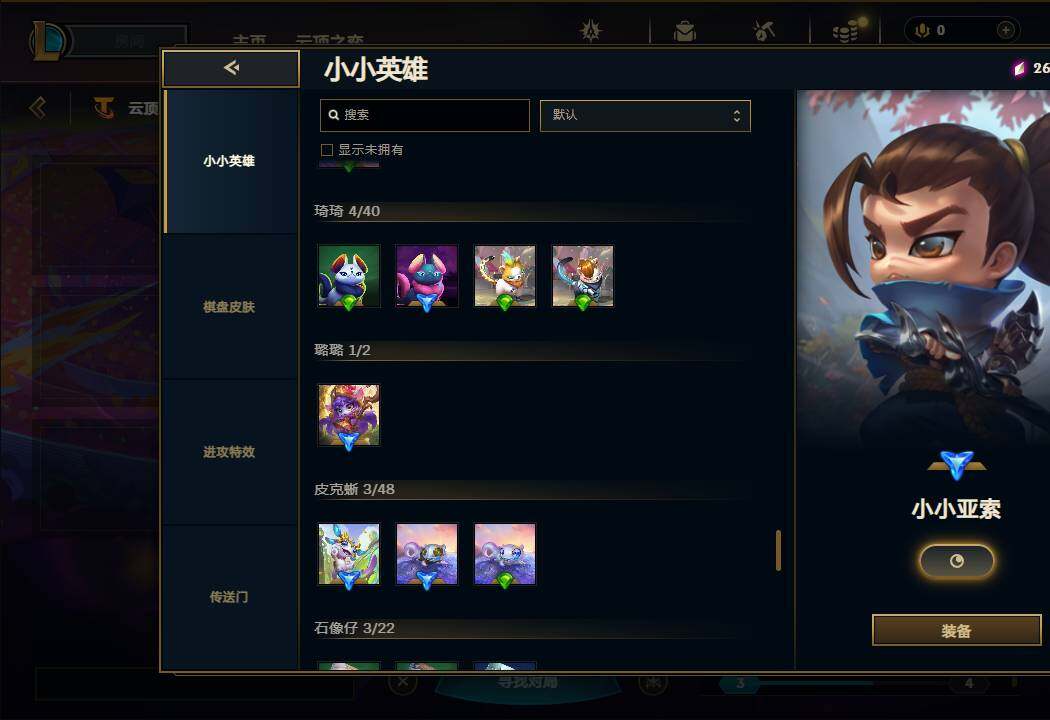The width and height of the screenshot is (1050, 720).
Task: Click the back arrow above the sidebar
Action: coord(231,68)
